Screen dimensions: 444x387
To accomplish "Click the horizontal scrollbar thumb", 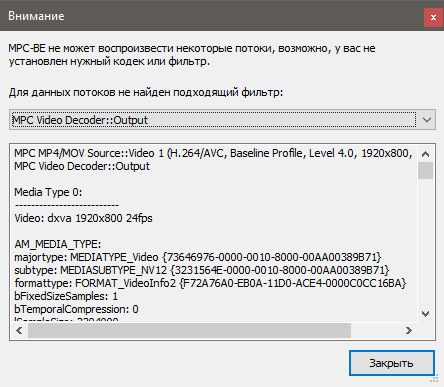I will point(189,331).
